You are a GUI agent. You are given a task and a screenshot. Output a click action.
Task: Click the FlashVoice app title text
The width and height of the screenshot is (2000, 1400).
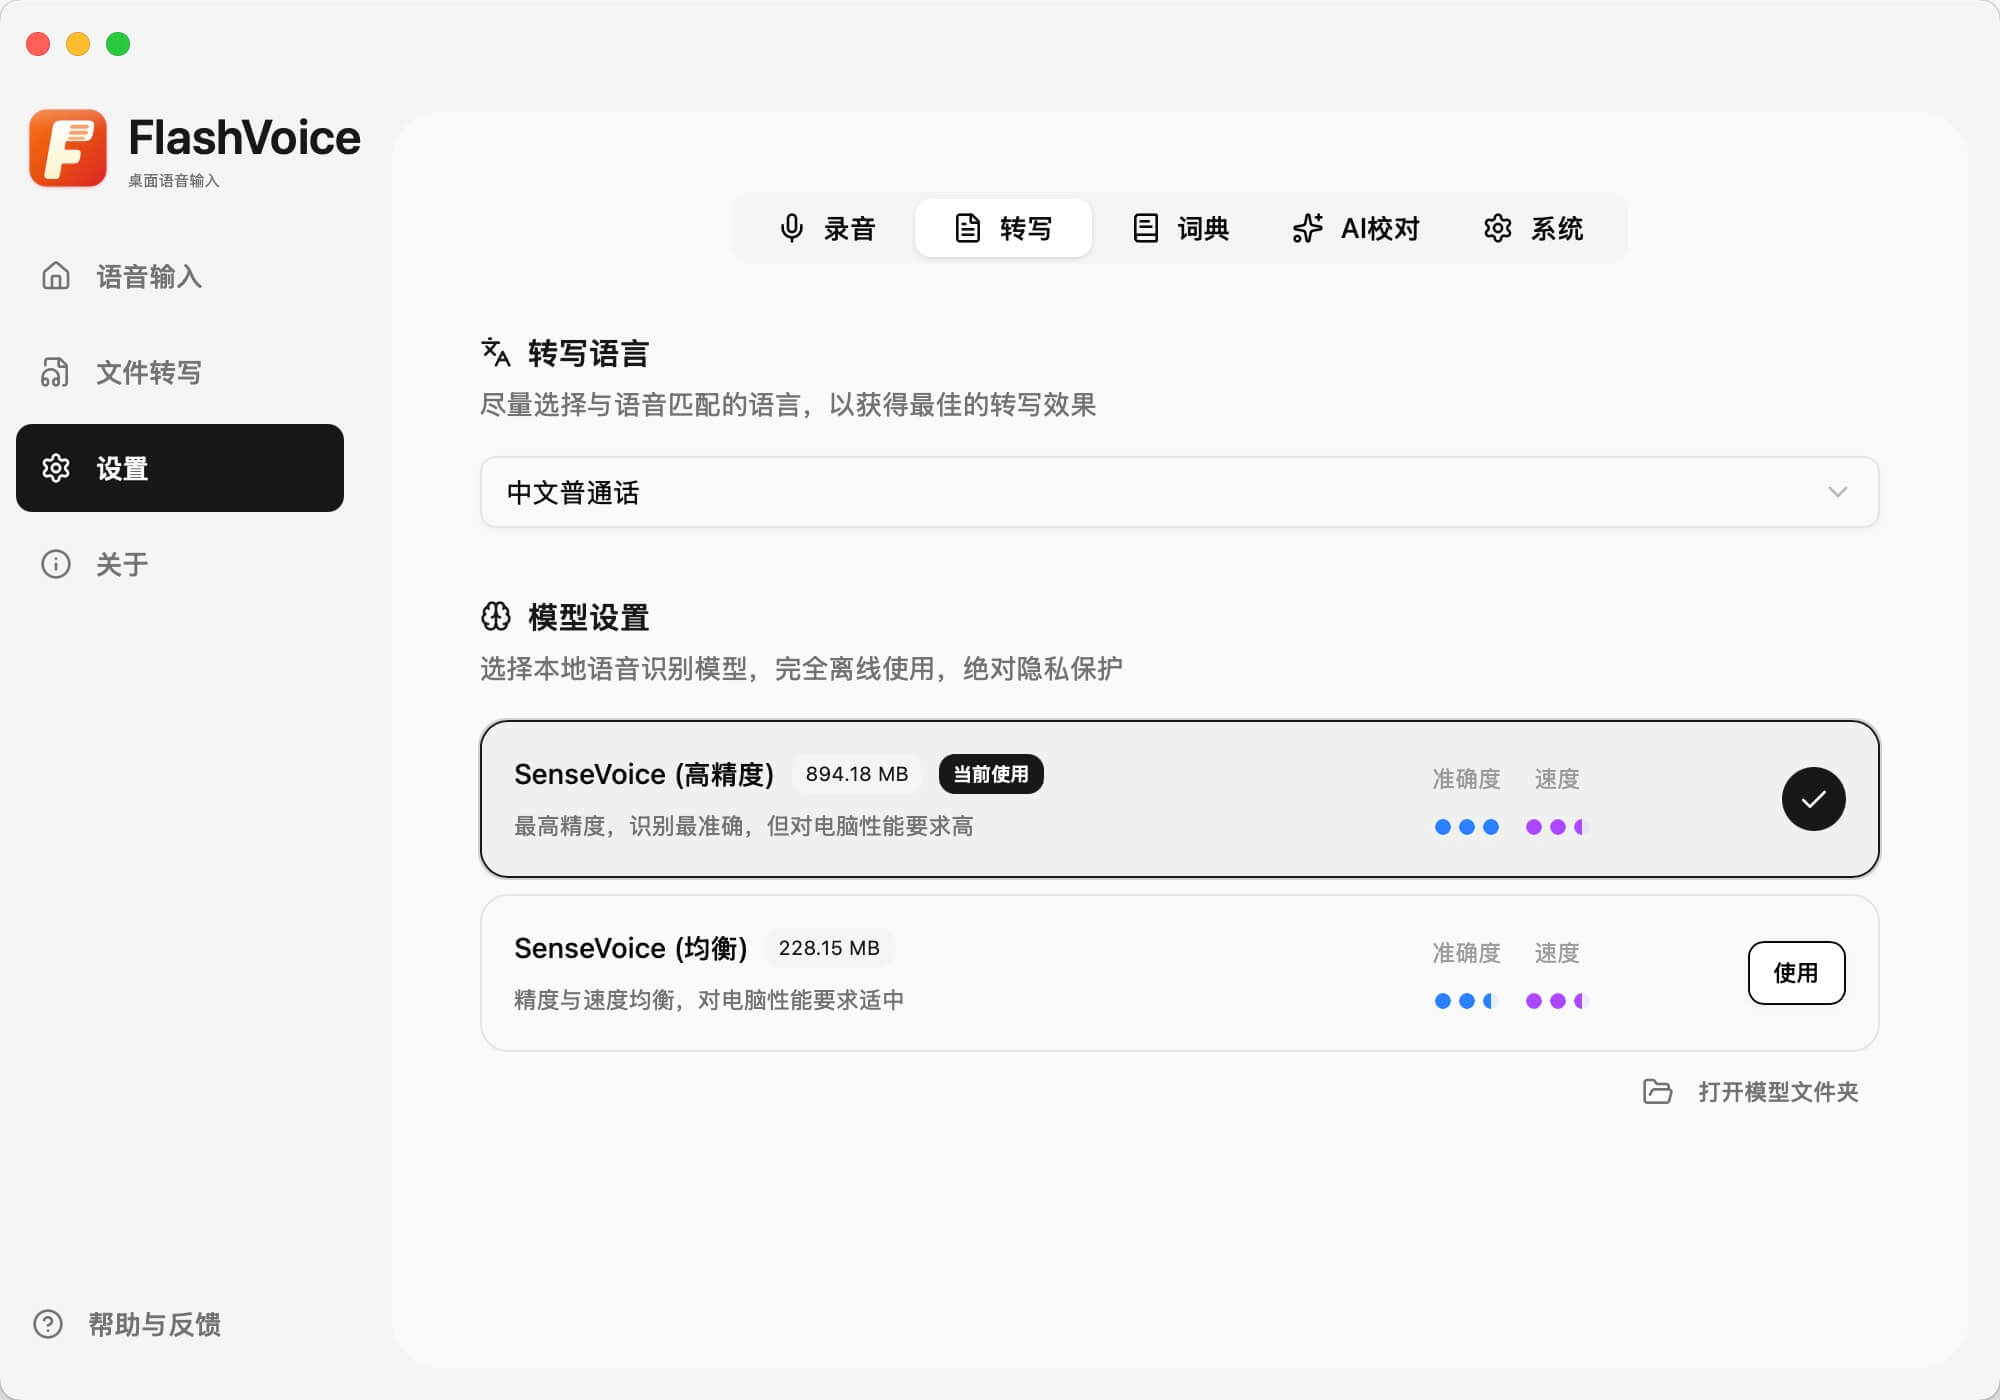[x=244, y=138]
